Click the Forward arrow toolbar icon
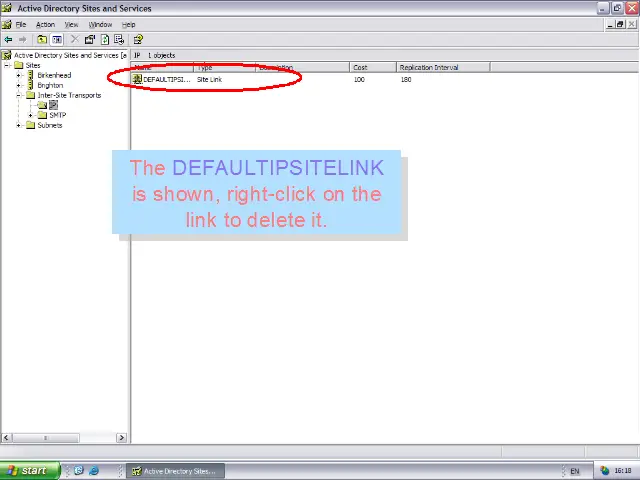 point(23,40)
